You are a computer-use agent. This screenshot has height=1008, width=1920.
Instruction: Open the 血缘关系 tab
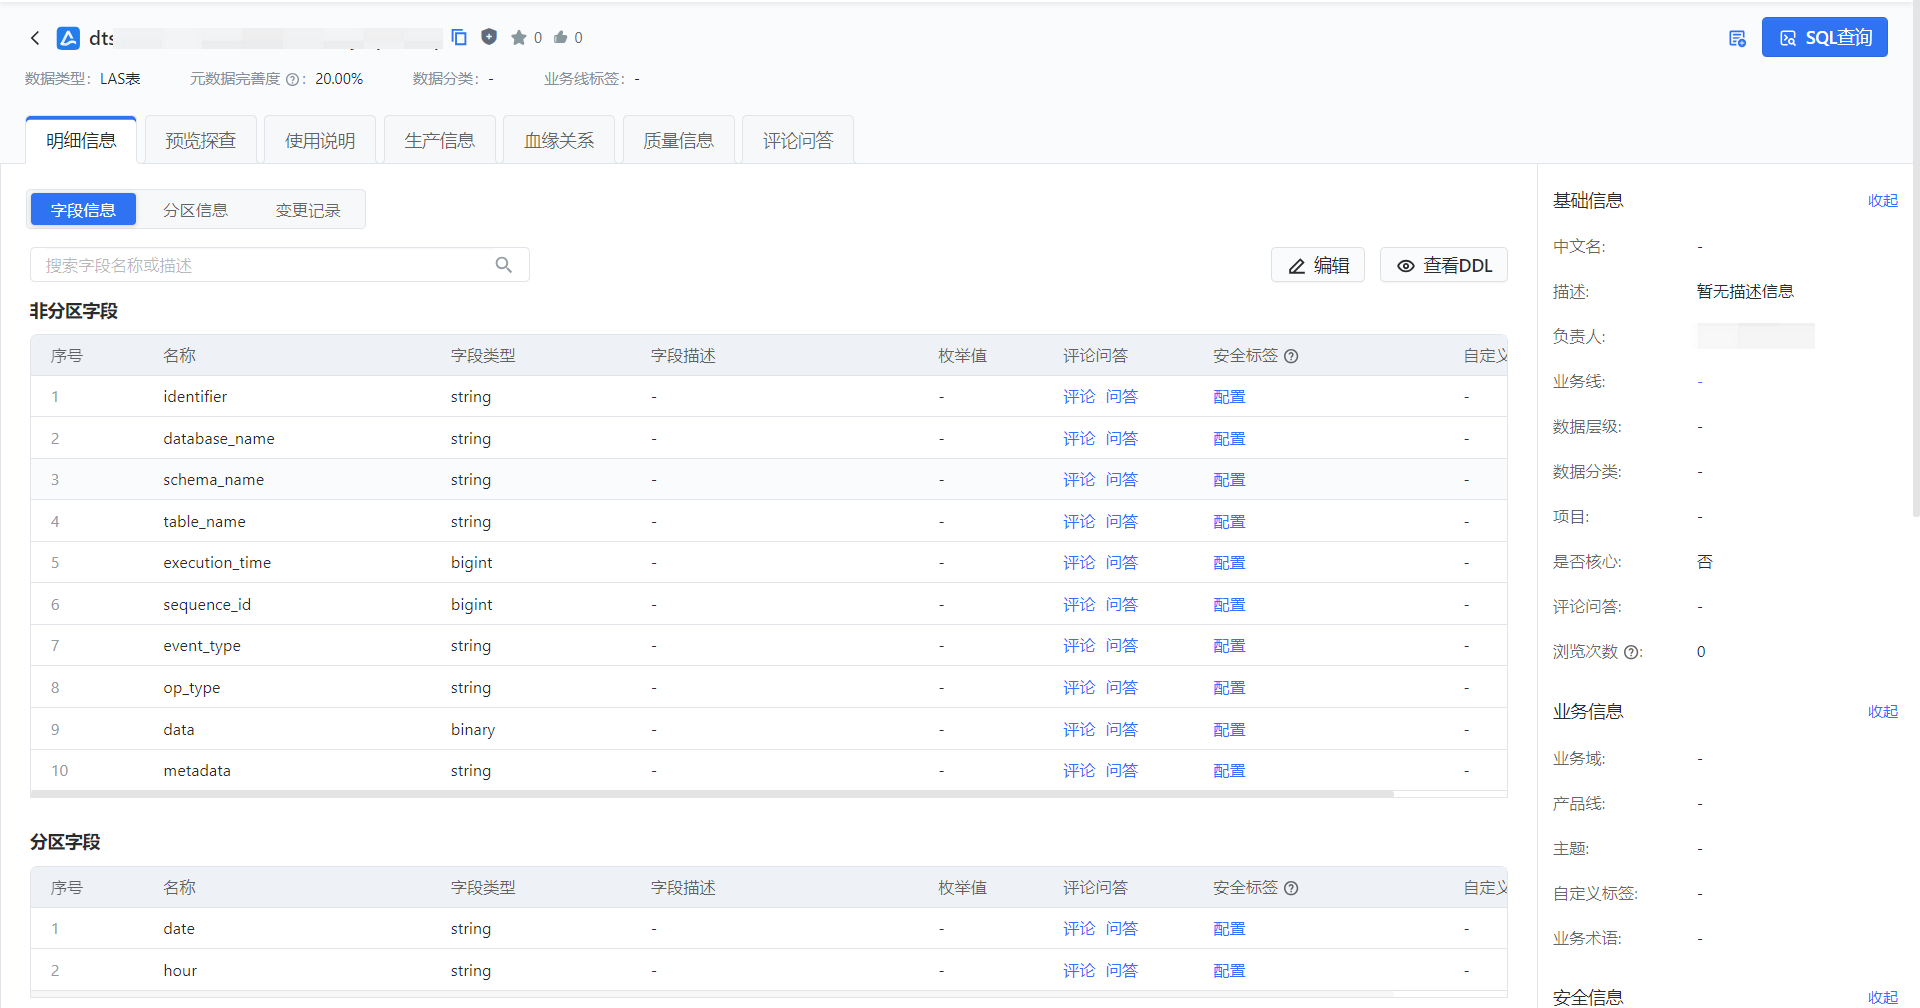(559, 140)
